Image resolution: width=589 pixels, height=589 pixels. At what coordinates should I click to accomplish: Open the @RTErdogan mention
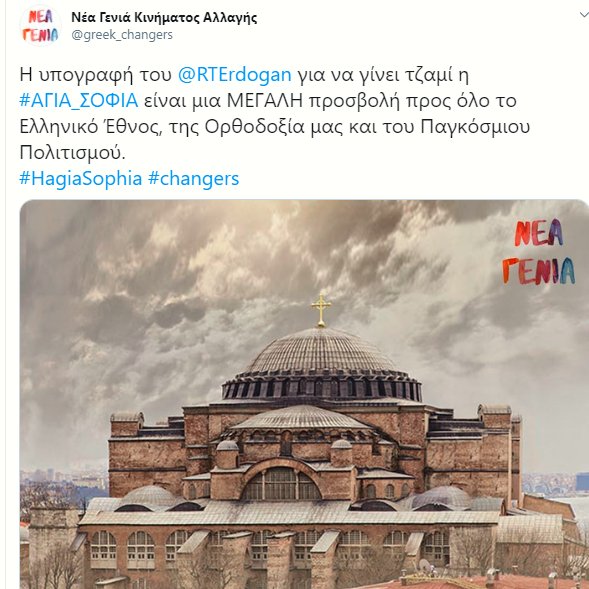[x=234, y=75]
